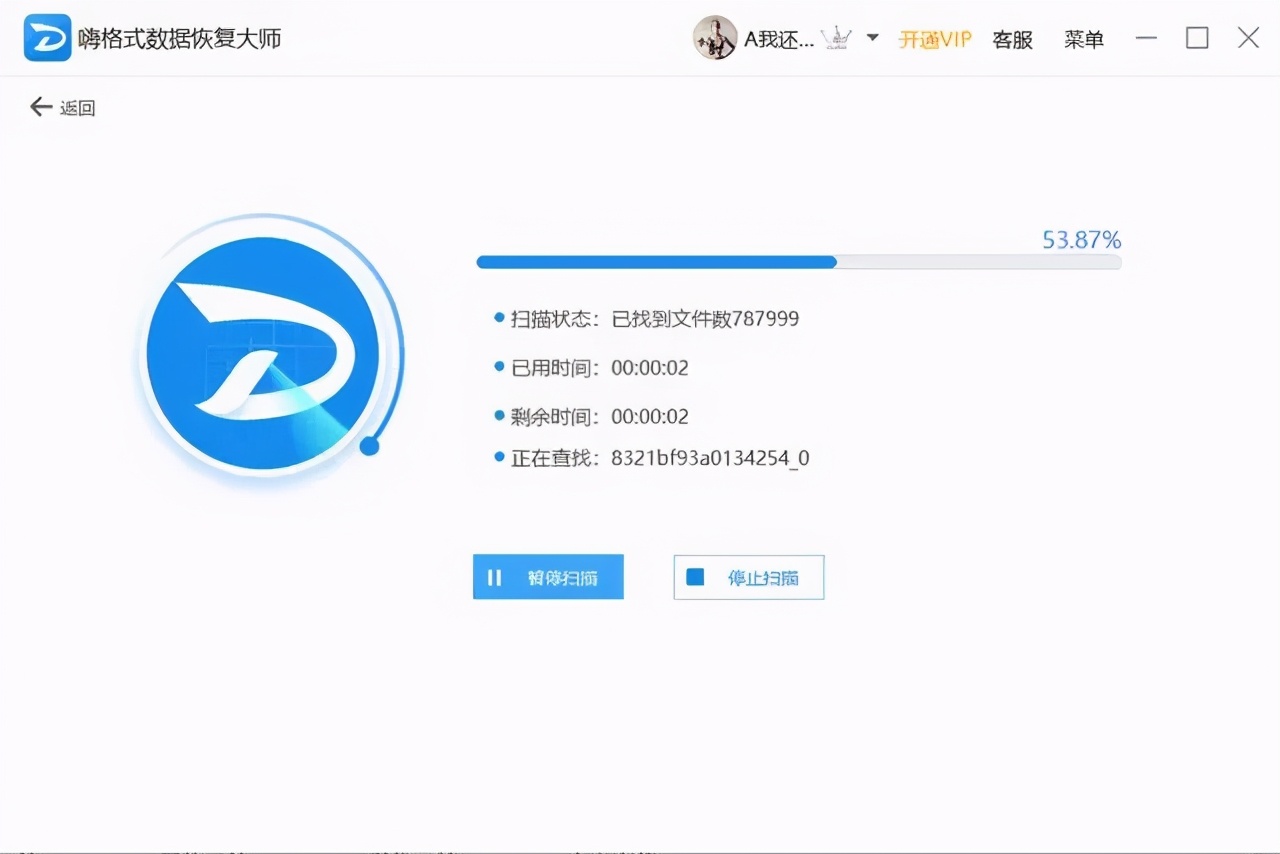Click the 53.87% progress percentage

(x=1080, y=240)
